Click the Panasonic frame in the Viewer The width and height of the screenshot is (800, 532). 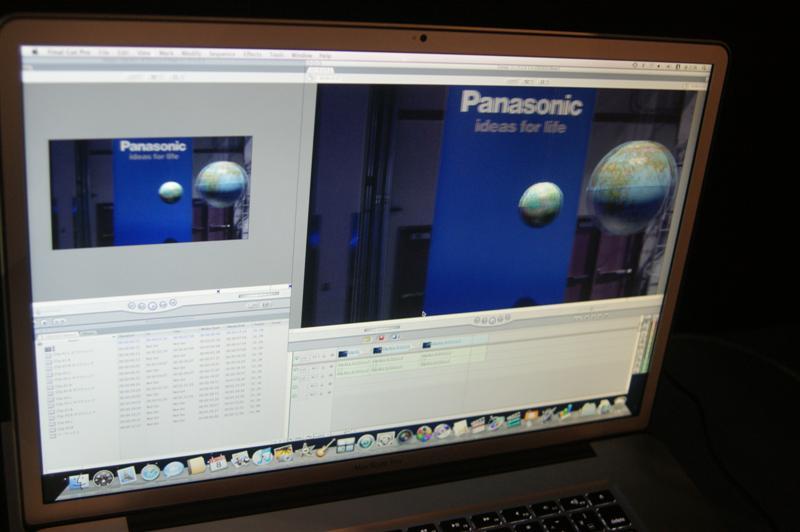click(151, 192)
